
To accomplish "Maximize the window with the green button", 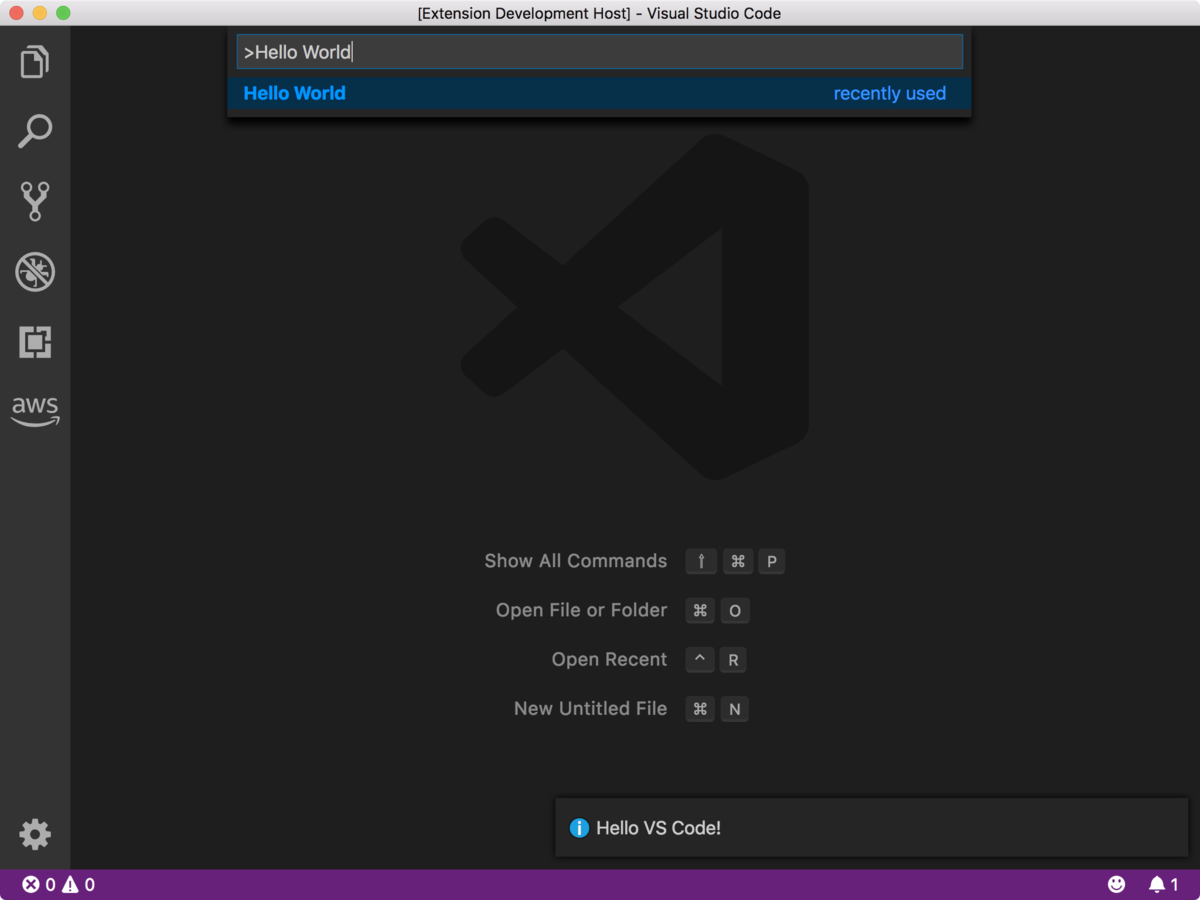I will pyautogui.click(x=63, y=13).
